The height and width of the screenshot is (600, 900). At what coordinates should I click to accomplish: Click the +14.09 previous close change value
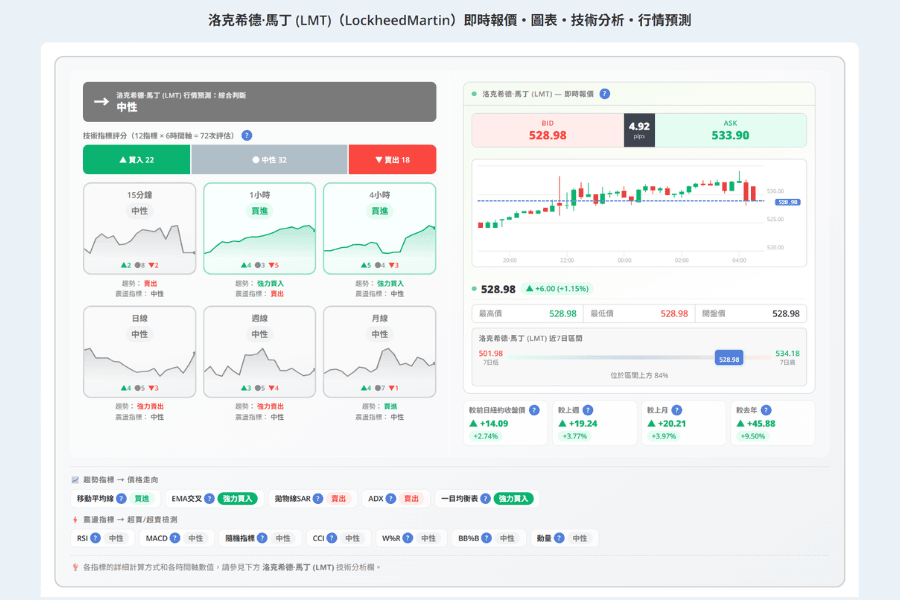tap(489, 424)
